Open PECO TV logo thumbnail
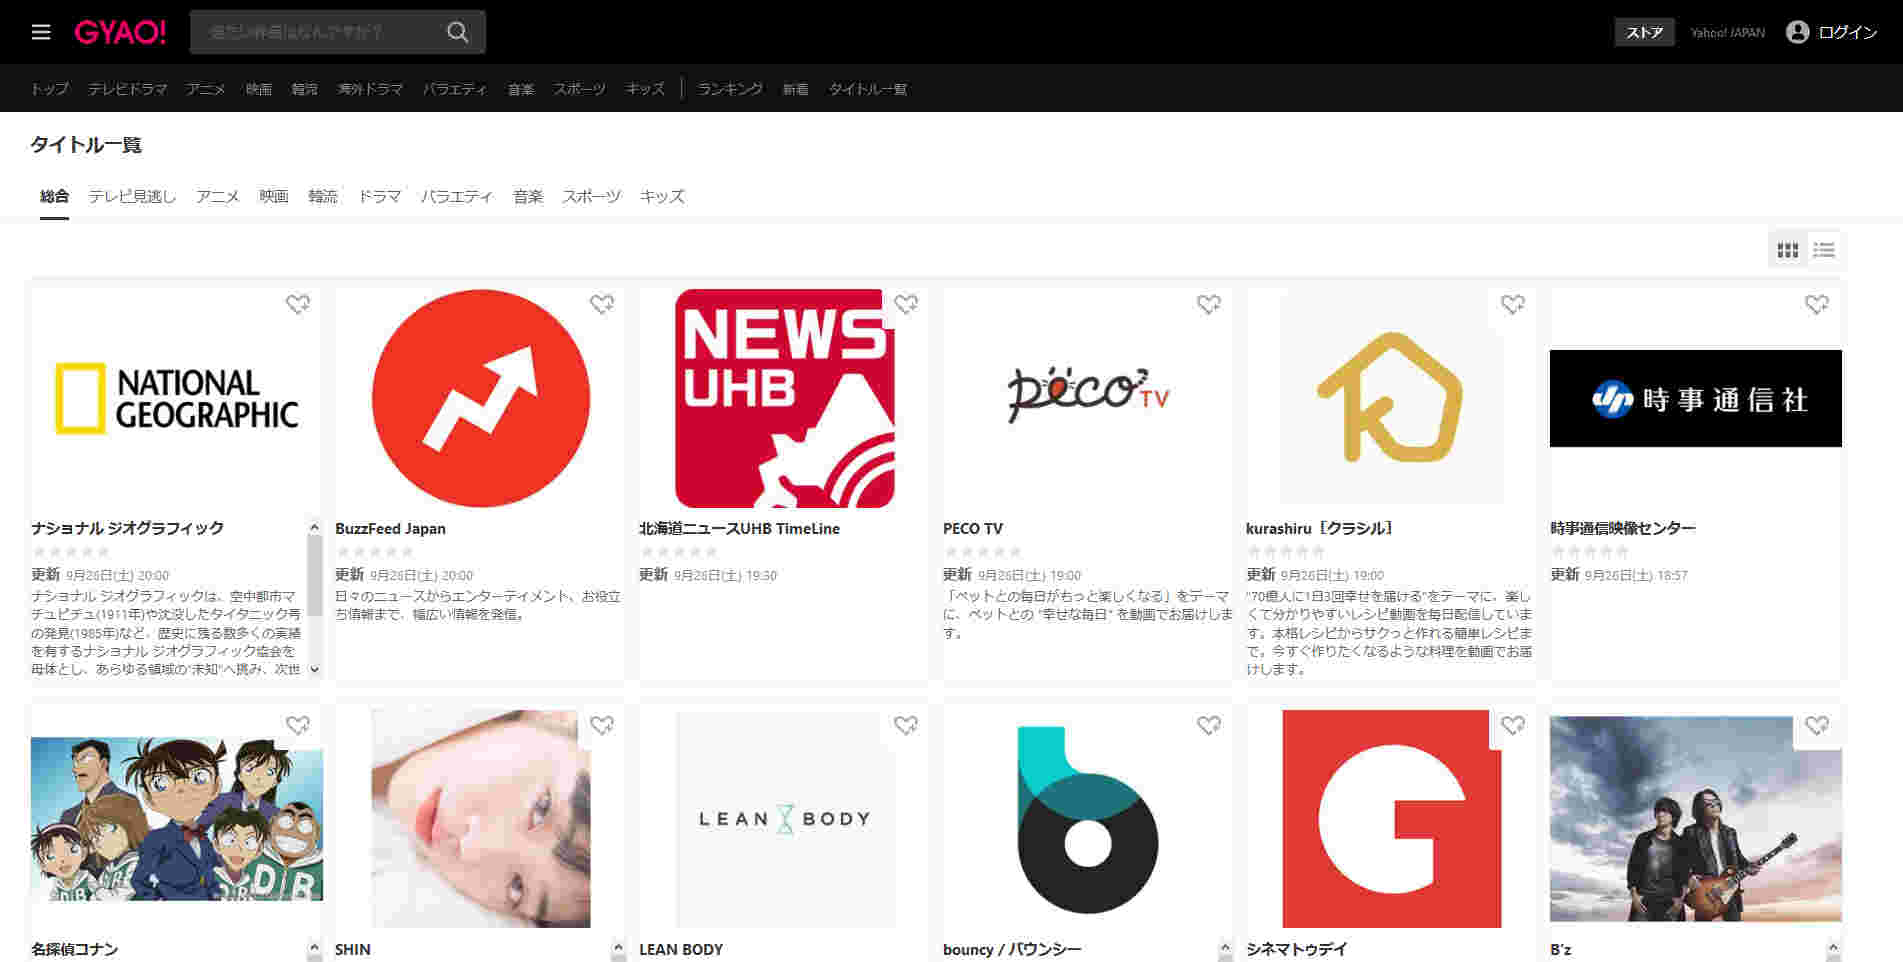Viewport: 1903px width, 962px height. pyautogui.click(x=1088, y=398)
